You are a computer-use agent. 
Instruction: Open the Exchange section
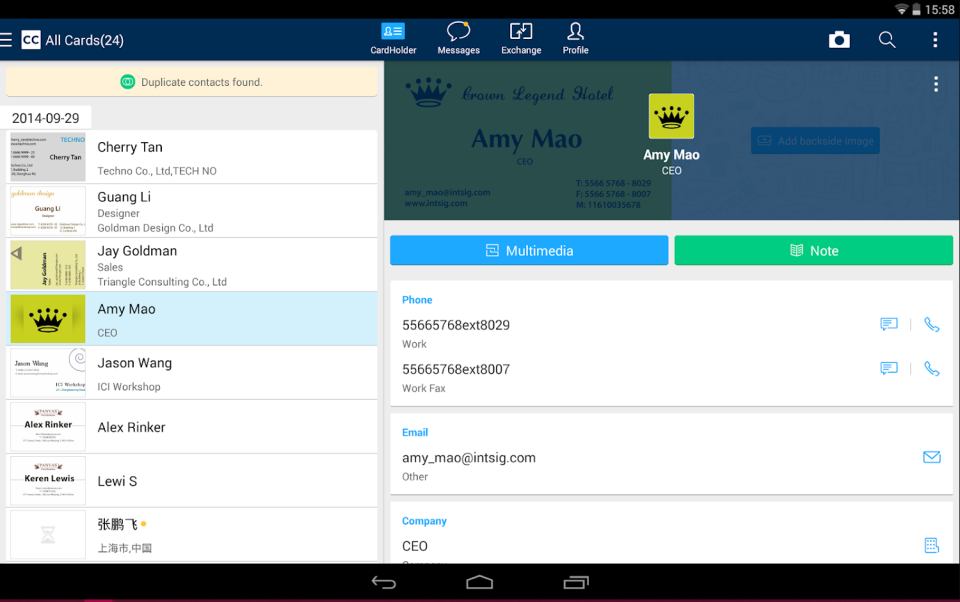(521, 39)
